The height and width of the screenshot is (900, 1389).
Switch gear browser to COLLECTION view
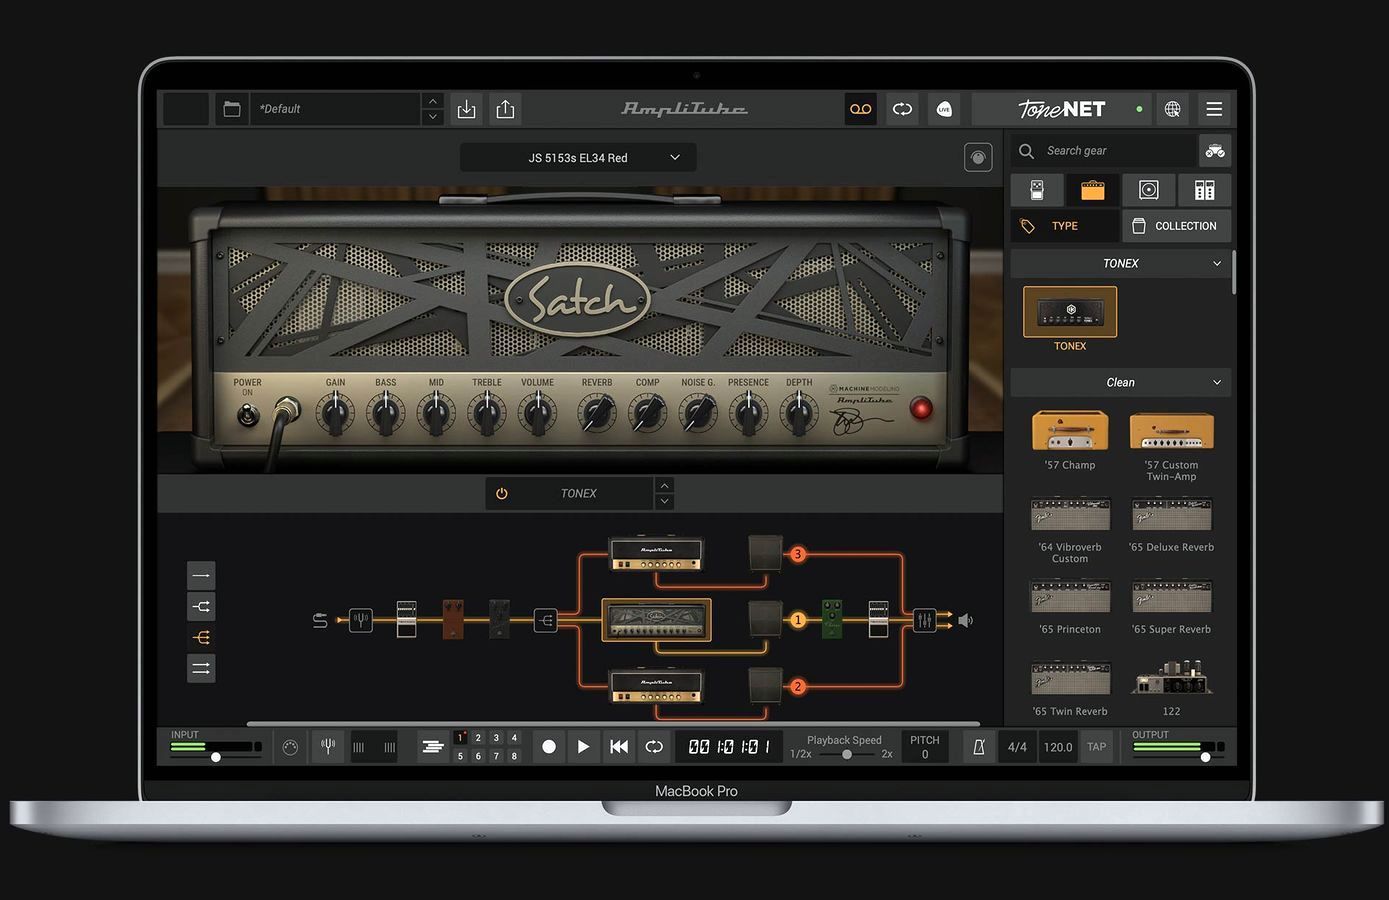1177,226
